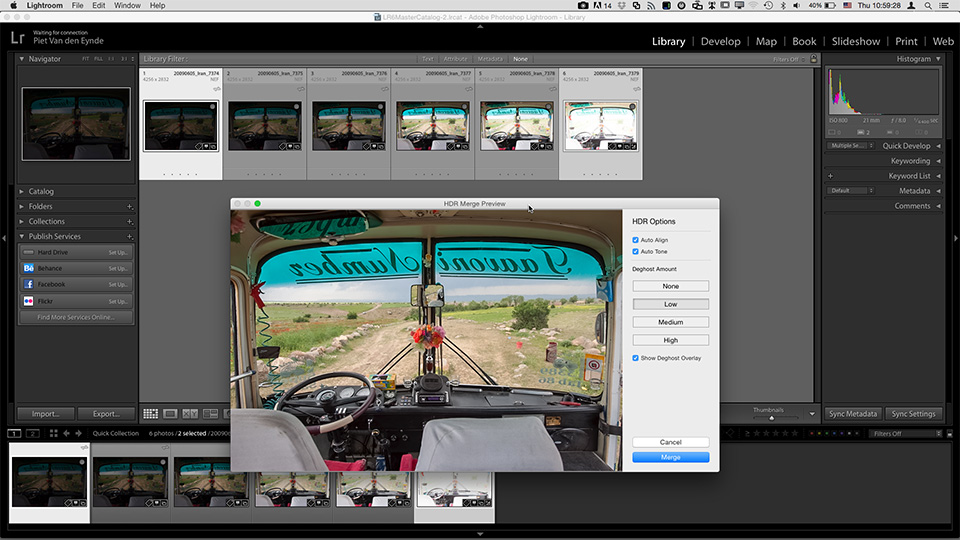Open Metadata Default preset dropdown
The image size is (960, 540).
[x=850, y=190]
